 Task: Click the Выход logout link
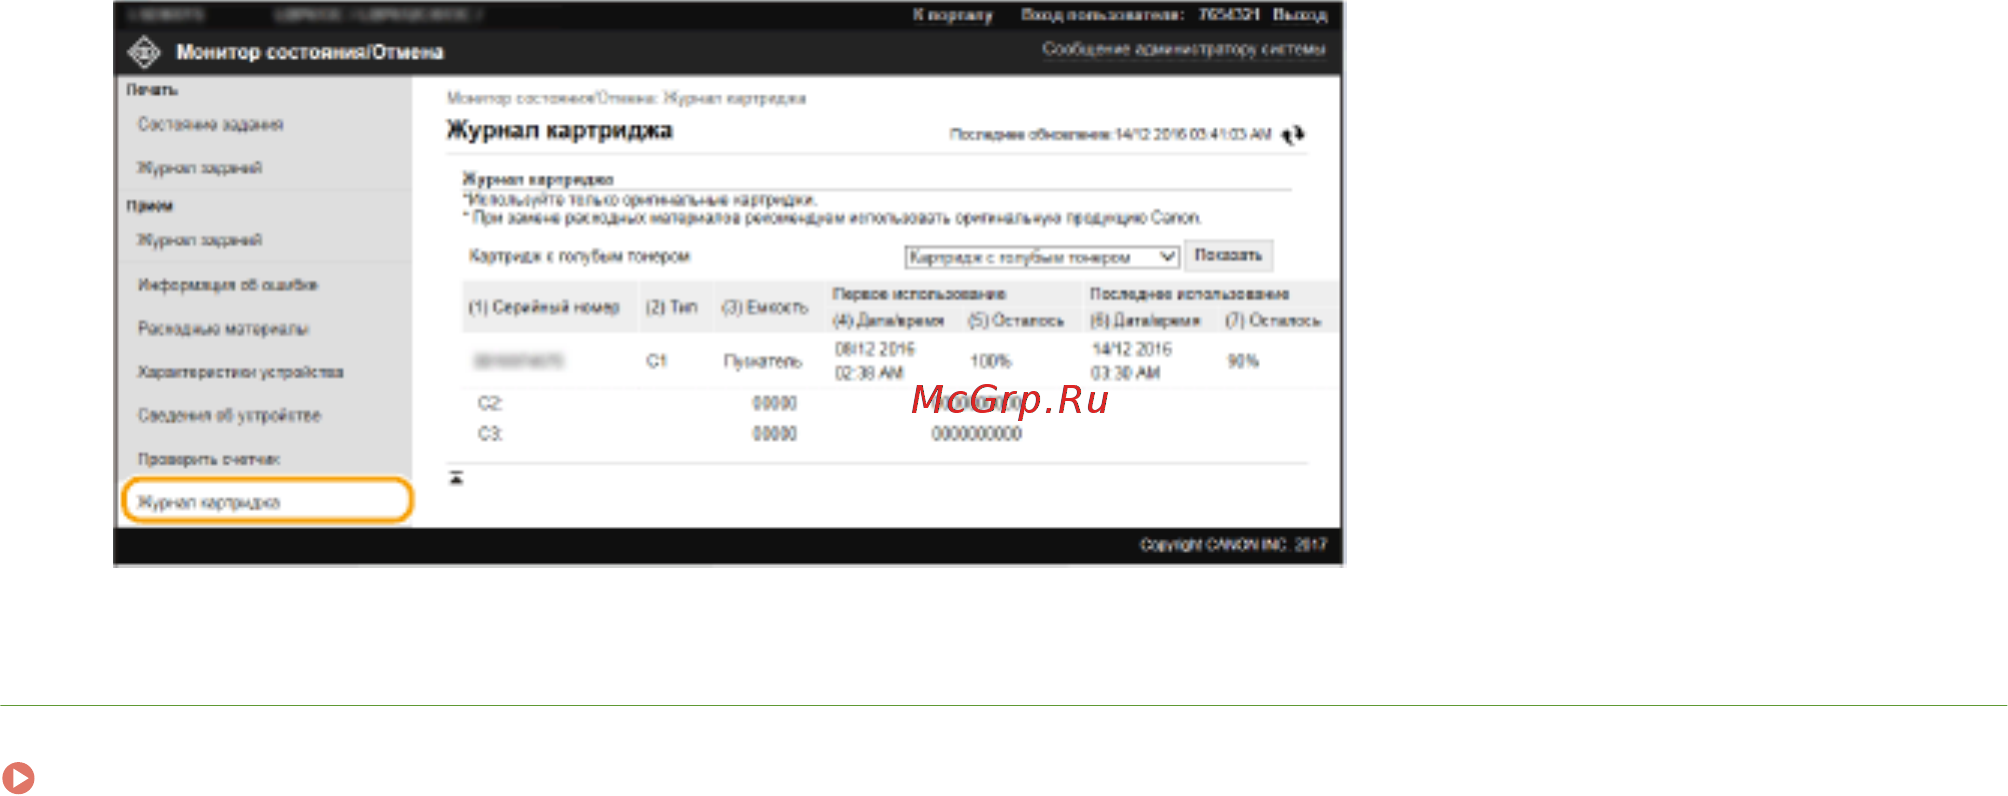(1299, 15)
